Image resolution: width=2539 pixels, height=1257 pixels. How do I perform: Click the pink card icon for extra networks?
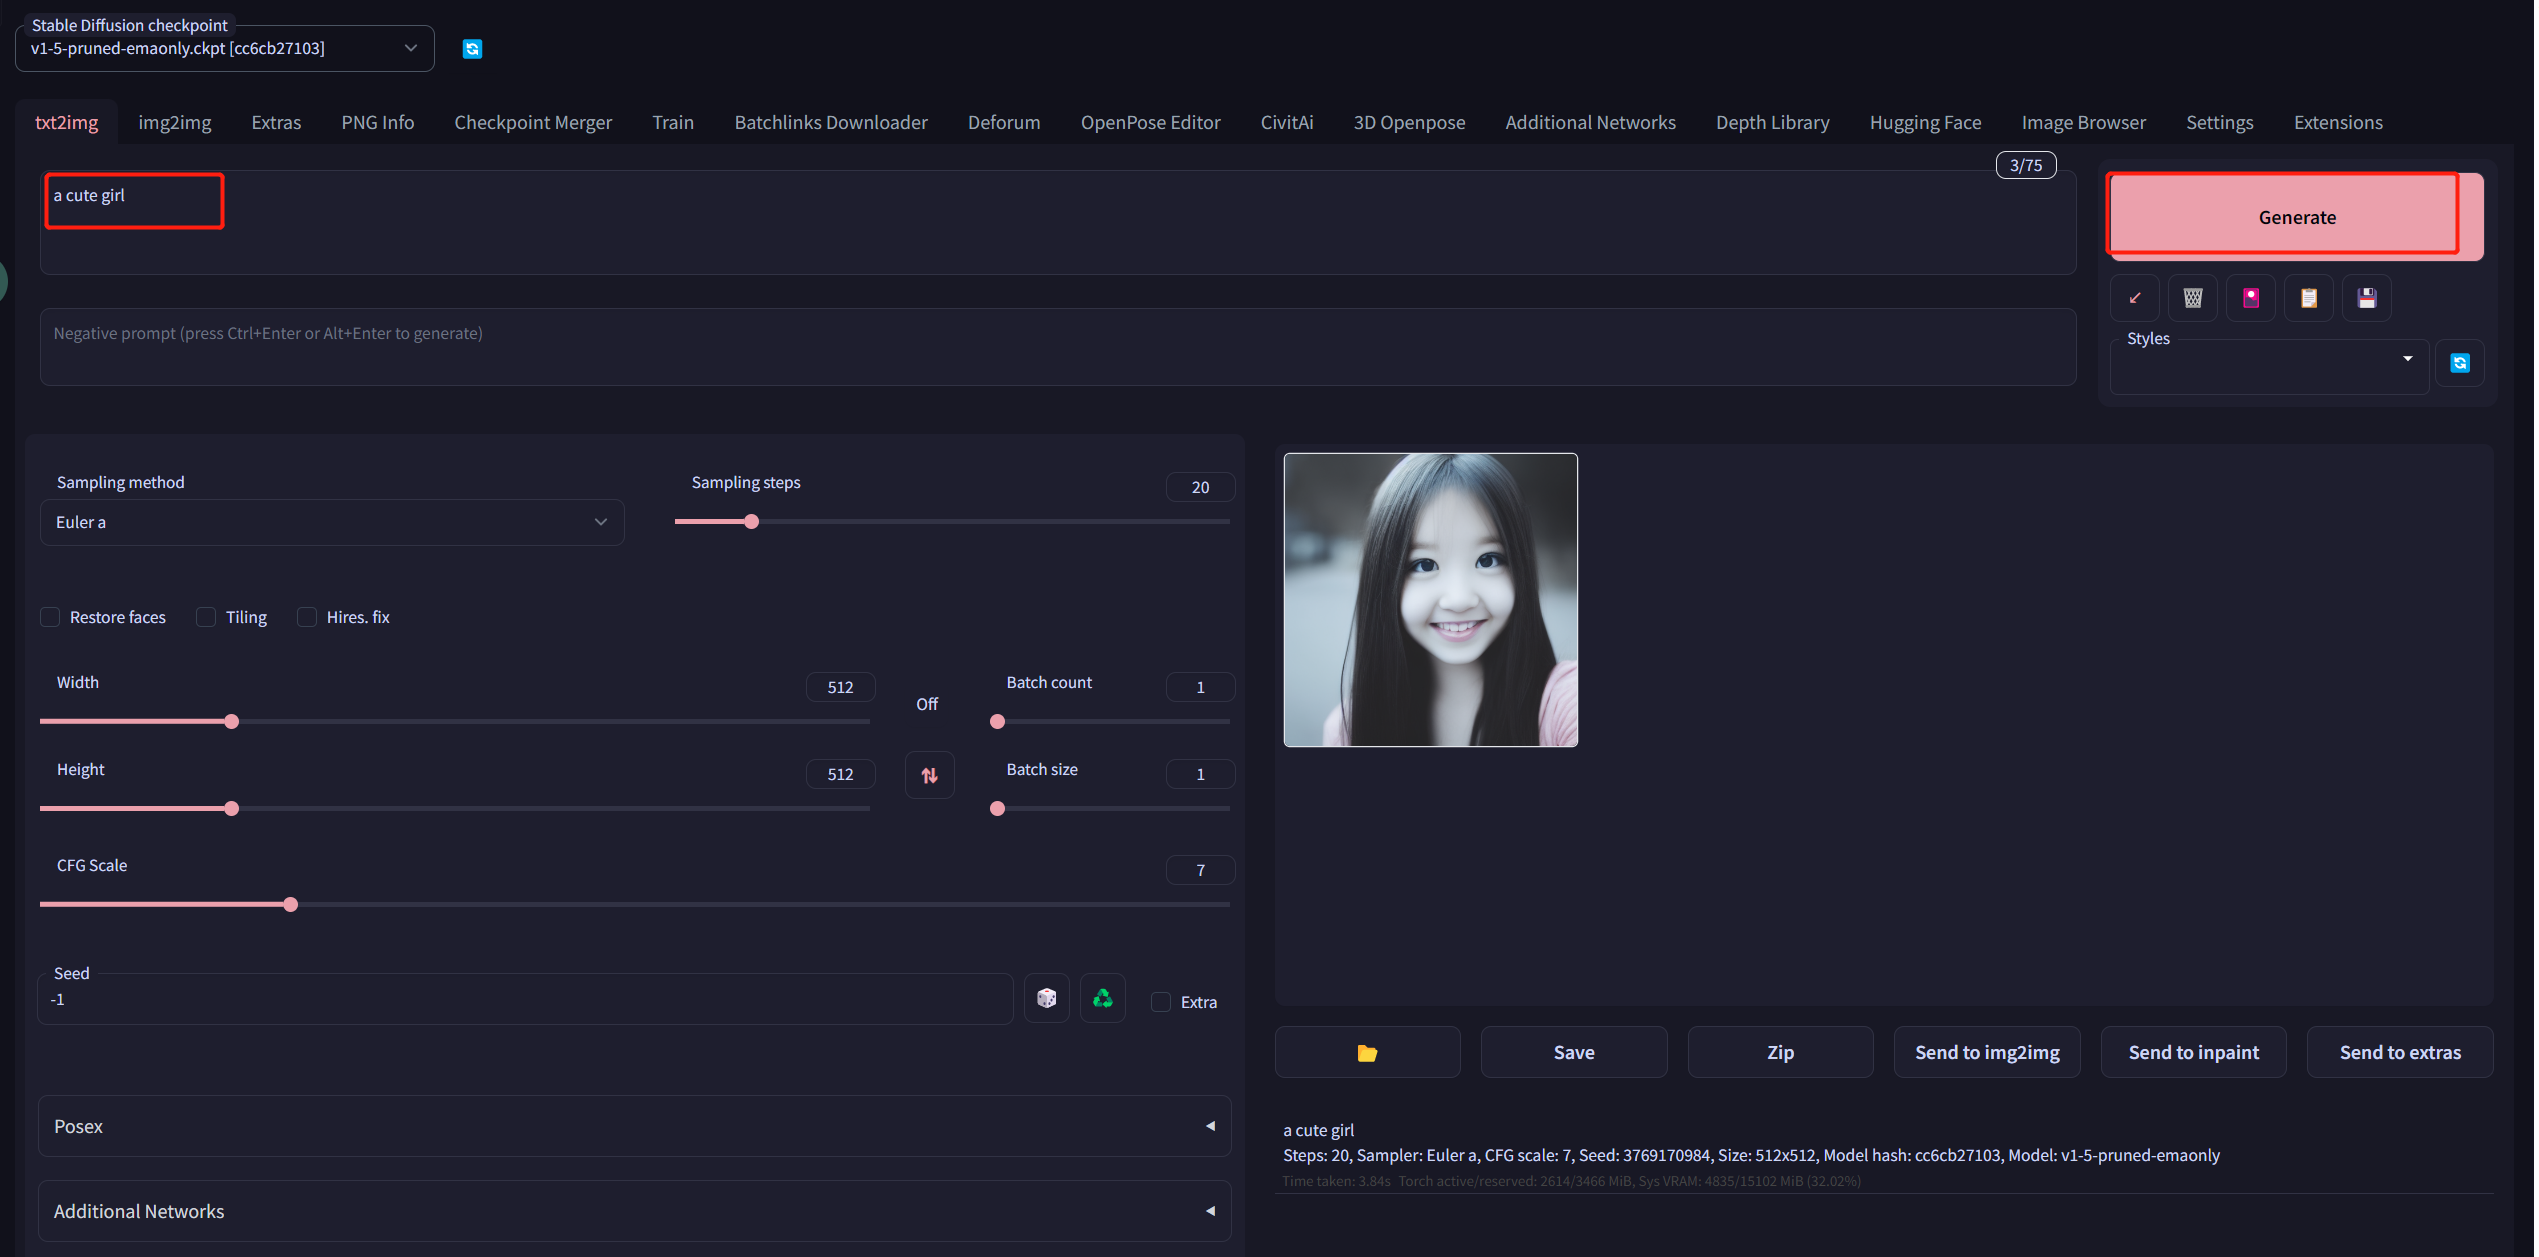(x=2251, y=298)
